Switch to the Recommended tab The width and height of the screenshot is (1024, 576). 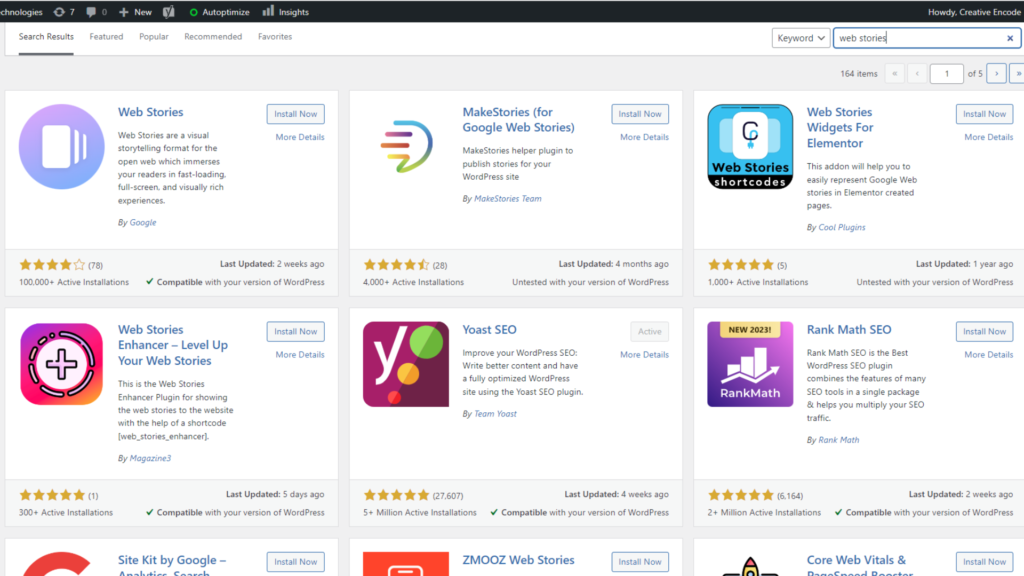coord(213,37)
